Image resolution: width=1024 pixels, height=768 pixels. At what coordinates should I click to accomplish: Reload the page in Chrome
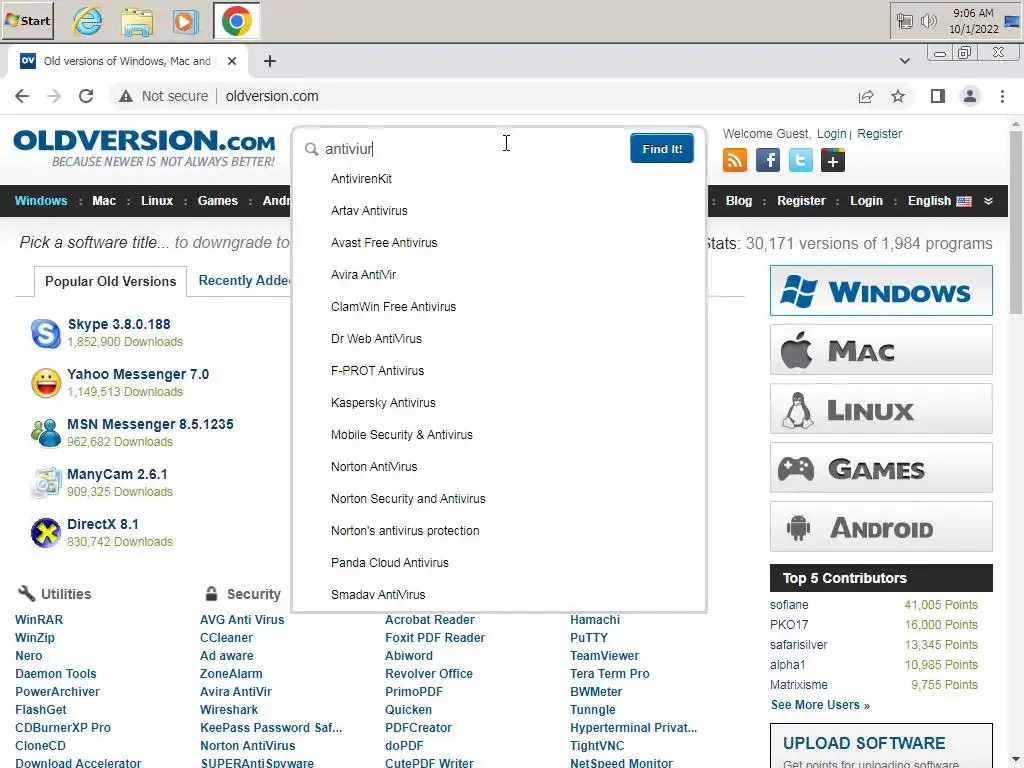86,96
